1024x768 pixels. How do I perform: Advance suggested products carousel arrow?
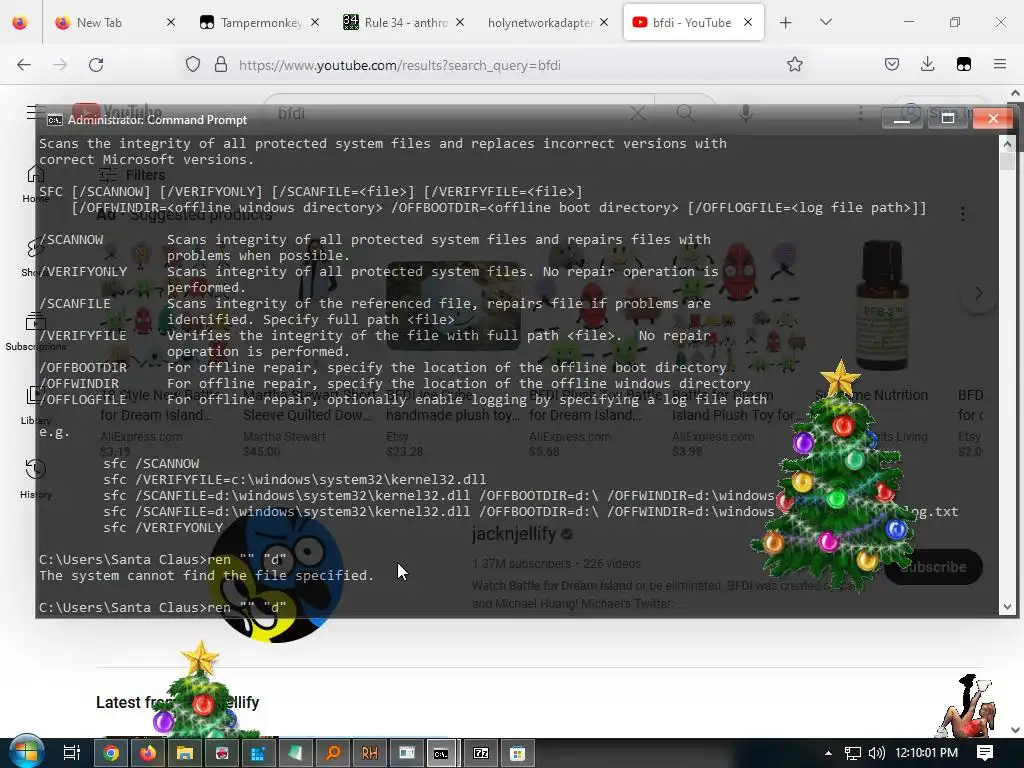pos(978,293)
